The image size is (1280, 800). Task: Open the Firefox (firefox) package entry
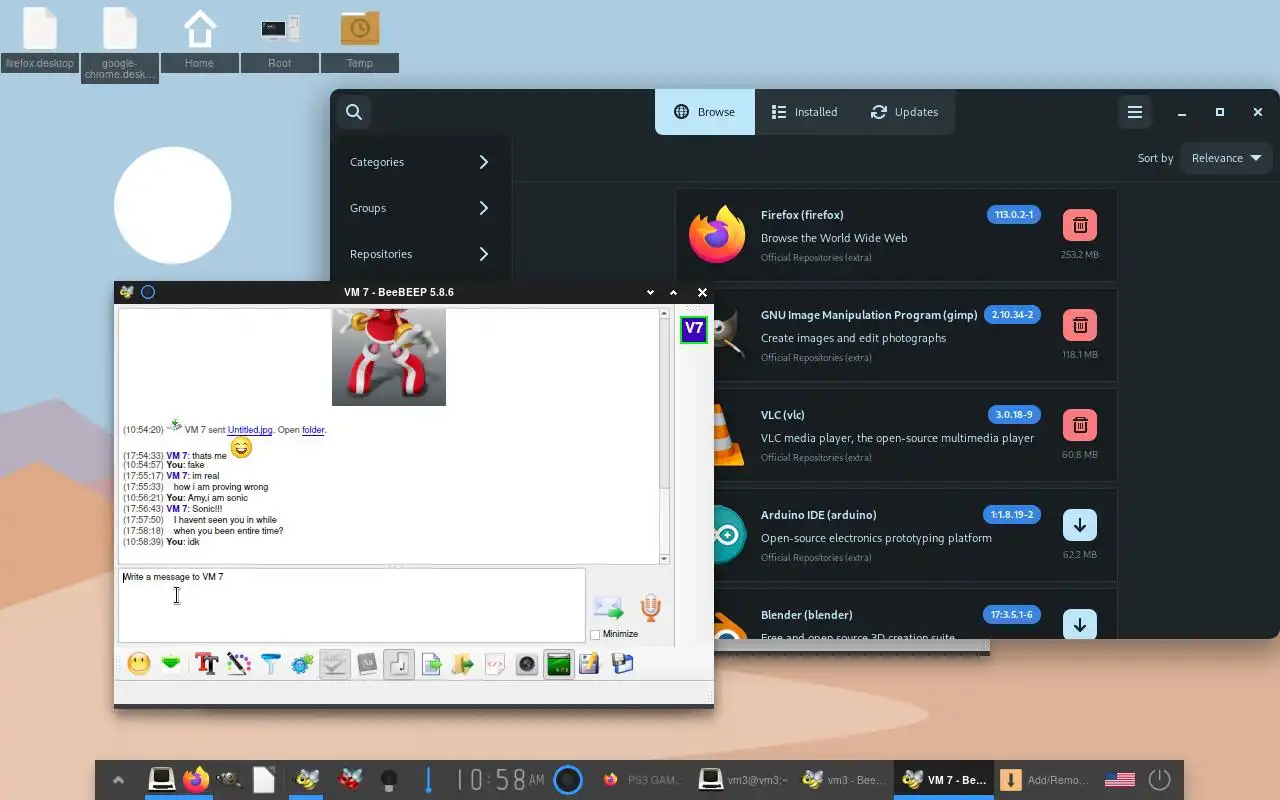(896, 235)
